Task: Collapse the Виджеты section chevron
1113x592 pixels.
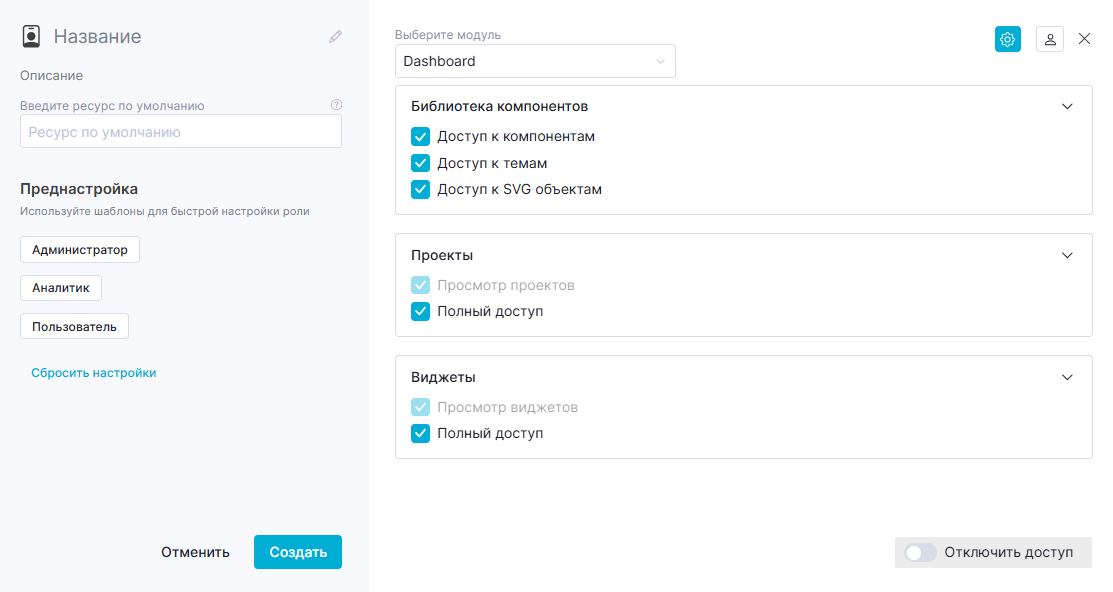Action: click(x=1067, y=378)
